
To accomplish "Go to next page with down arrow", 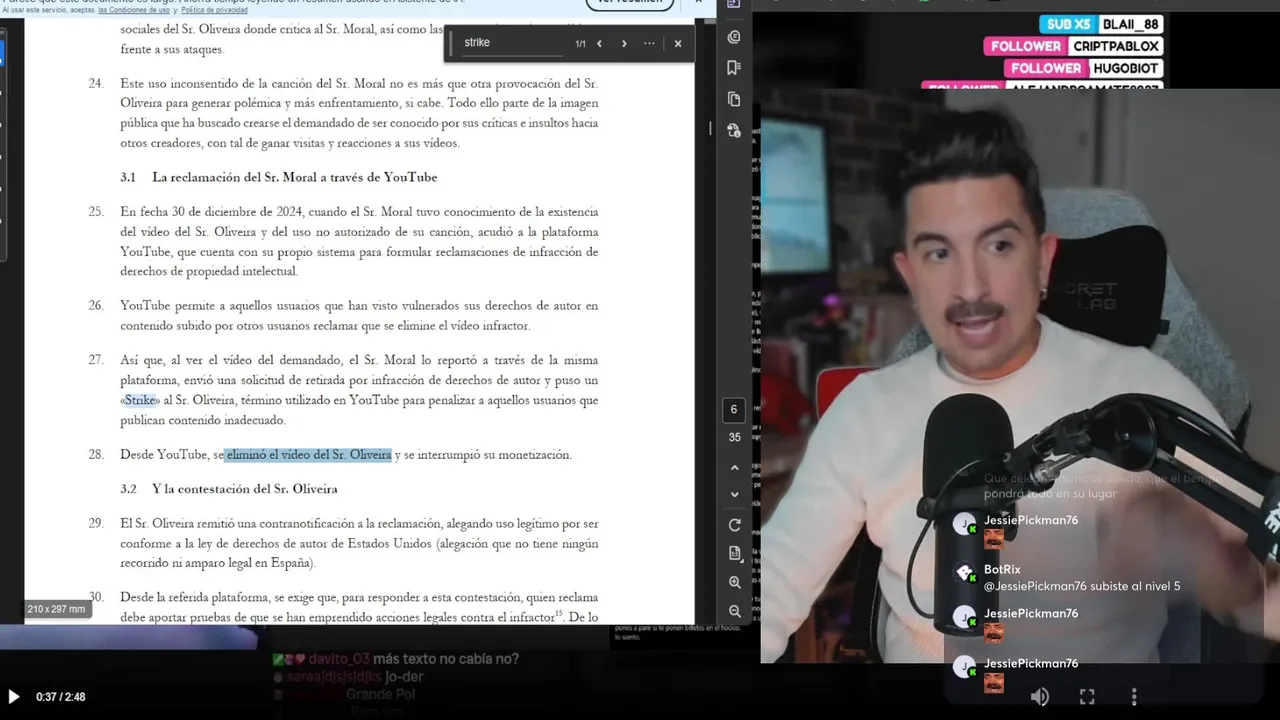I will point(734,494).
